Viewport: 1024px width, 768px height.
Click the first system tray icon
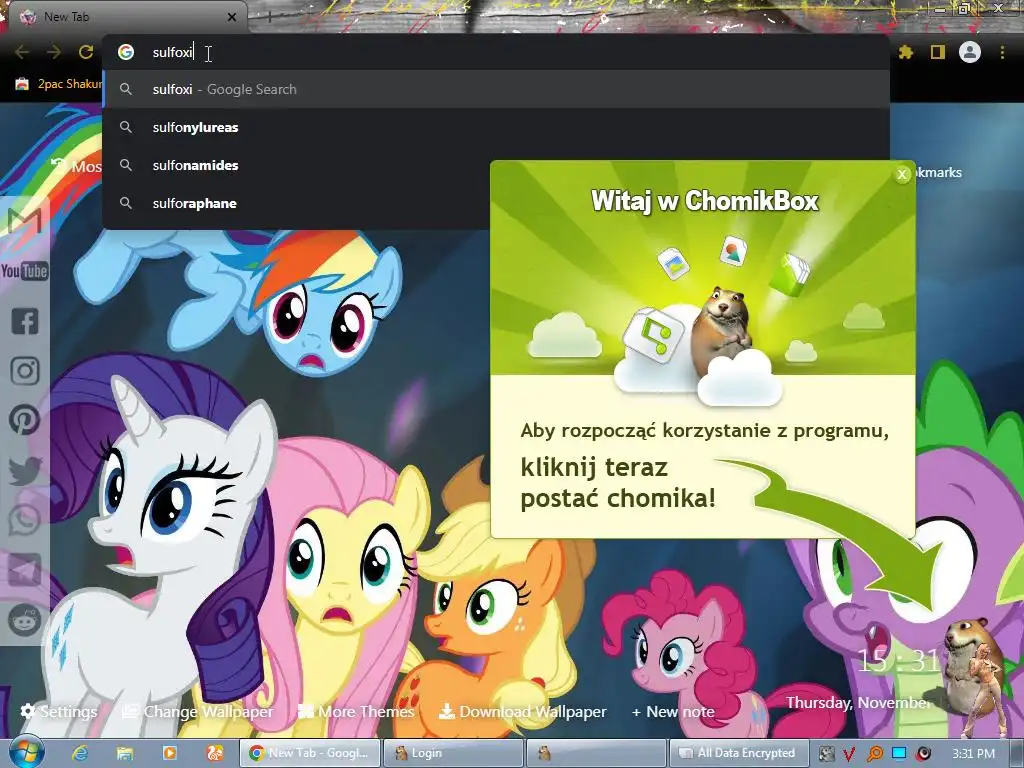(x=826, y=754)
